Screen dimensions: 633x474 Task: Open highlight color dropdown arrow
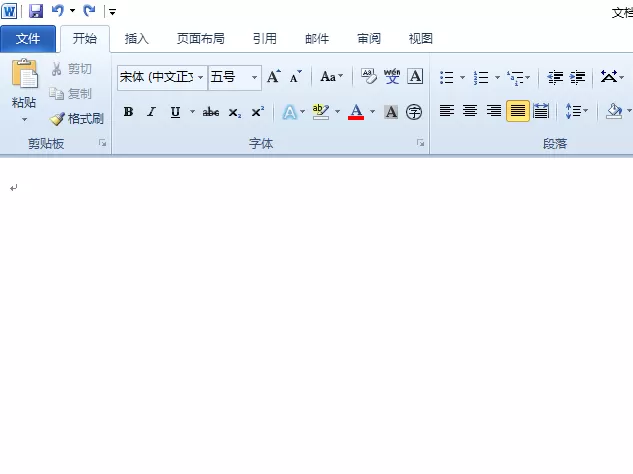(337, 112)
